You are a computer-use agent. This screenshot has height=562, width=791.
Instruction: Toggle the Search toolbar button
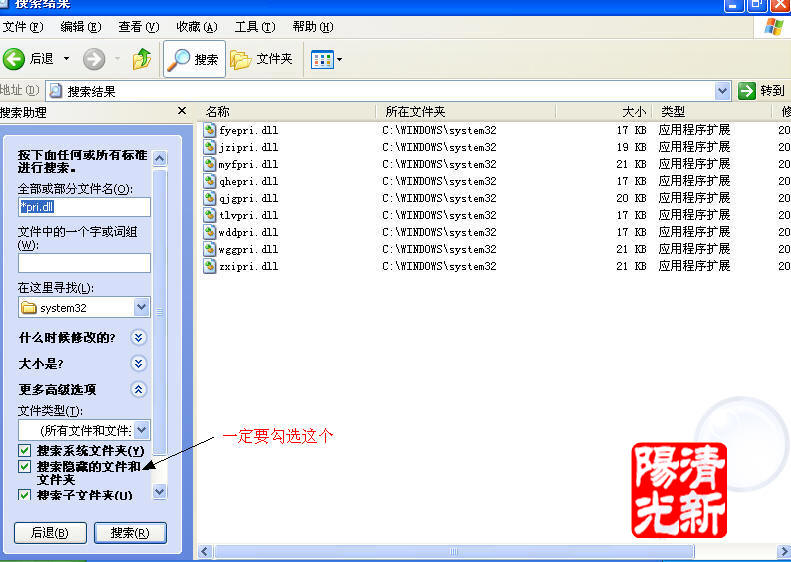(194, 59)
